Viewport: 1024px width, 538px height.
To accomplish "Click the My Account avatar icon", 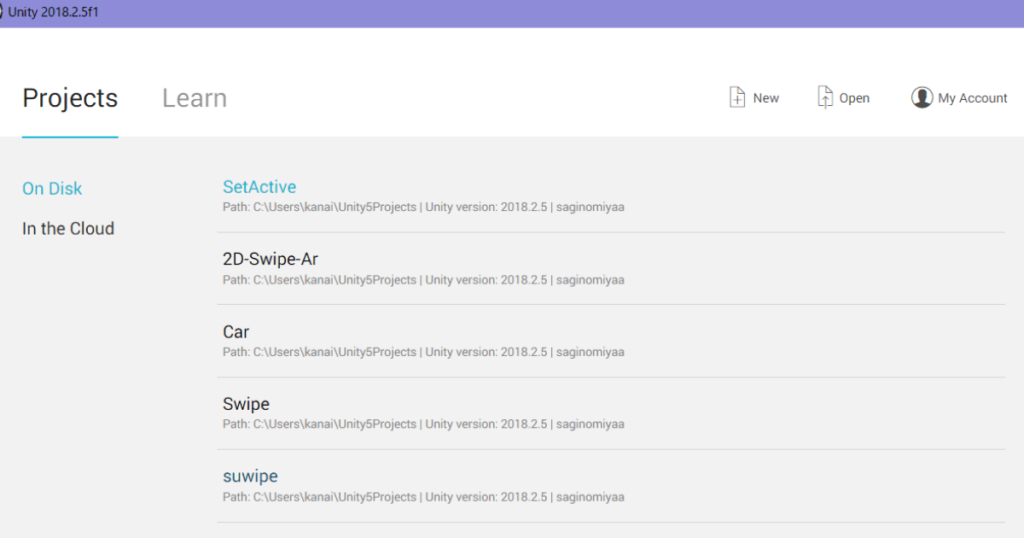I will coord(921,97).
